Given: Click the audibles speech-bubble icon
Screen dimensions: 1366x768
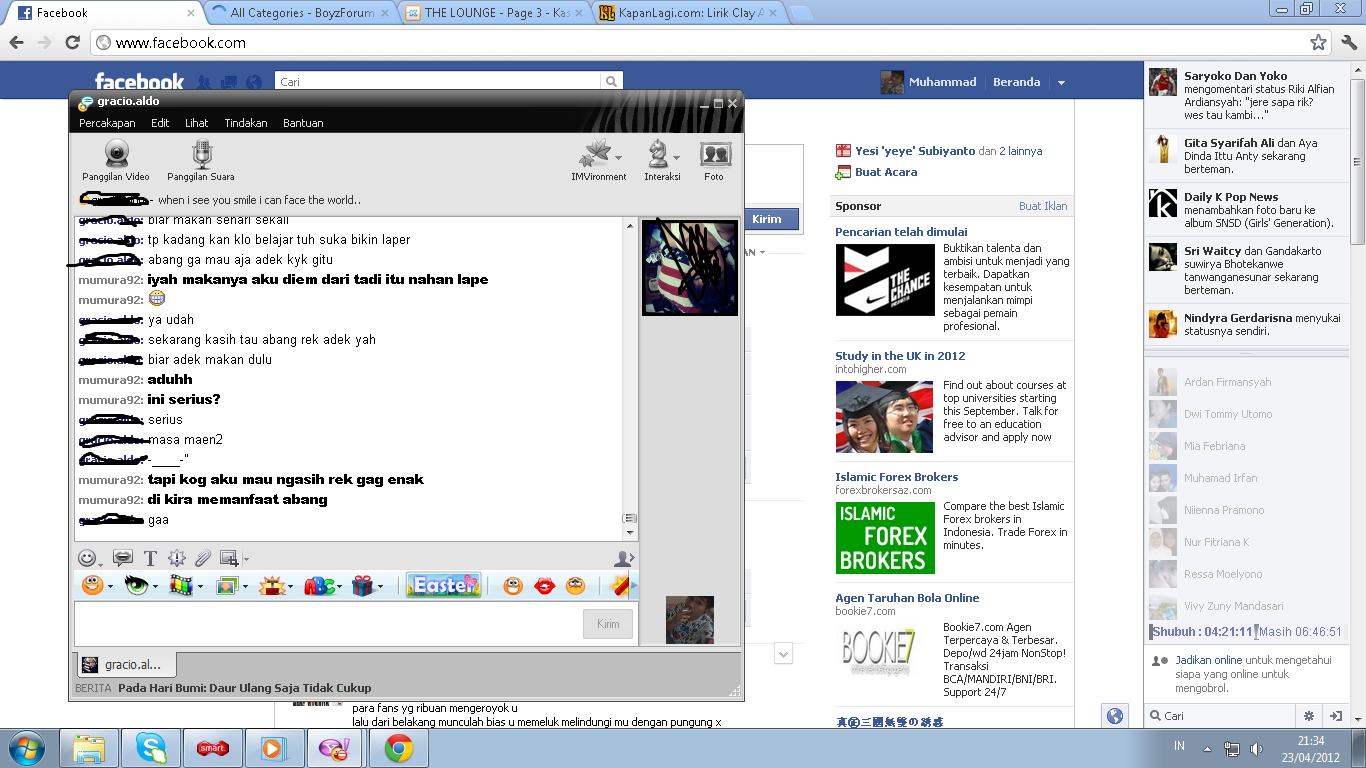Looking at the screenshot, I should click(123, 558).
